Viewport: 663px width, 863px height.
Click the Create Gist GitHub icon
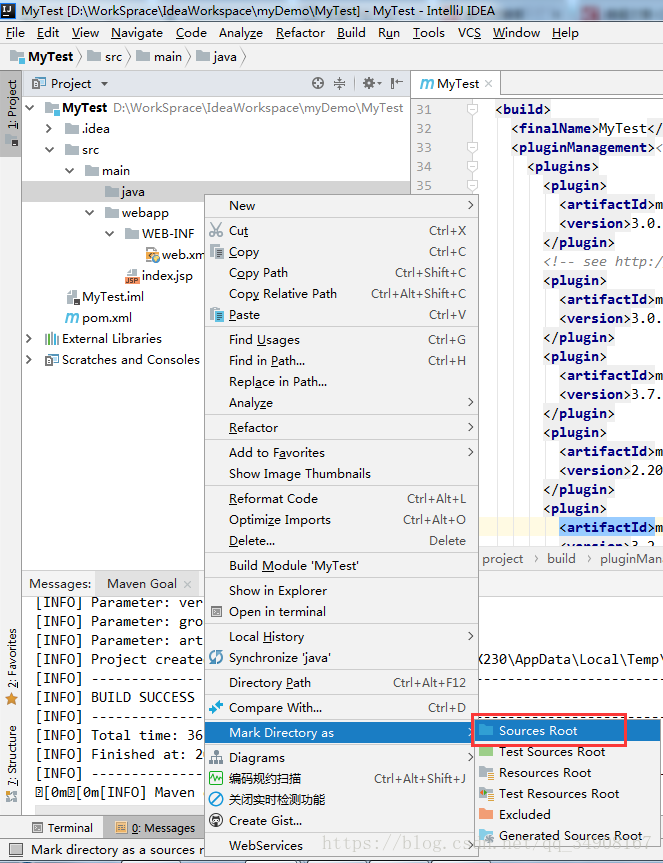[x=216, y=820]
